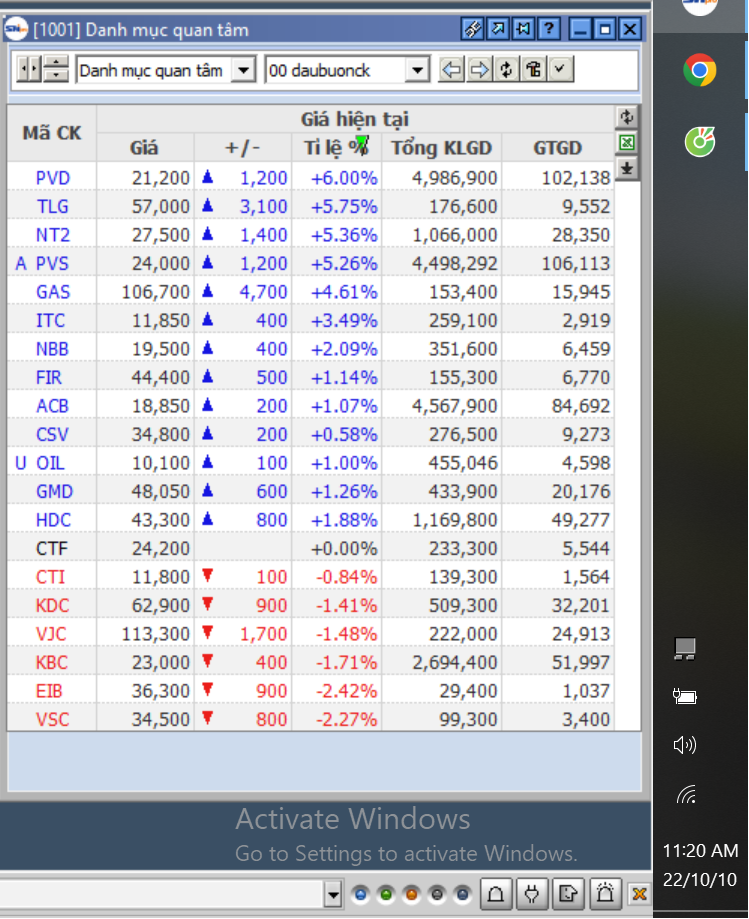Select the EIB stock code
Image resolution: width=749 pixels, height=919 pixels.
[49, 691]
